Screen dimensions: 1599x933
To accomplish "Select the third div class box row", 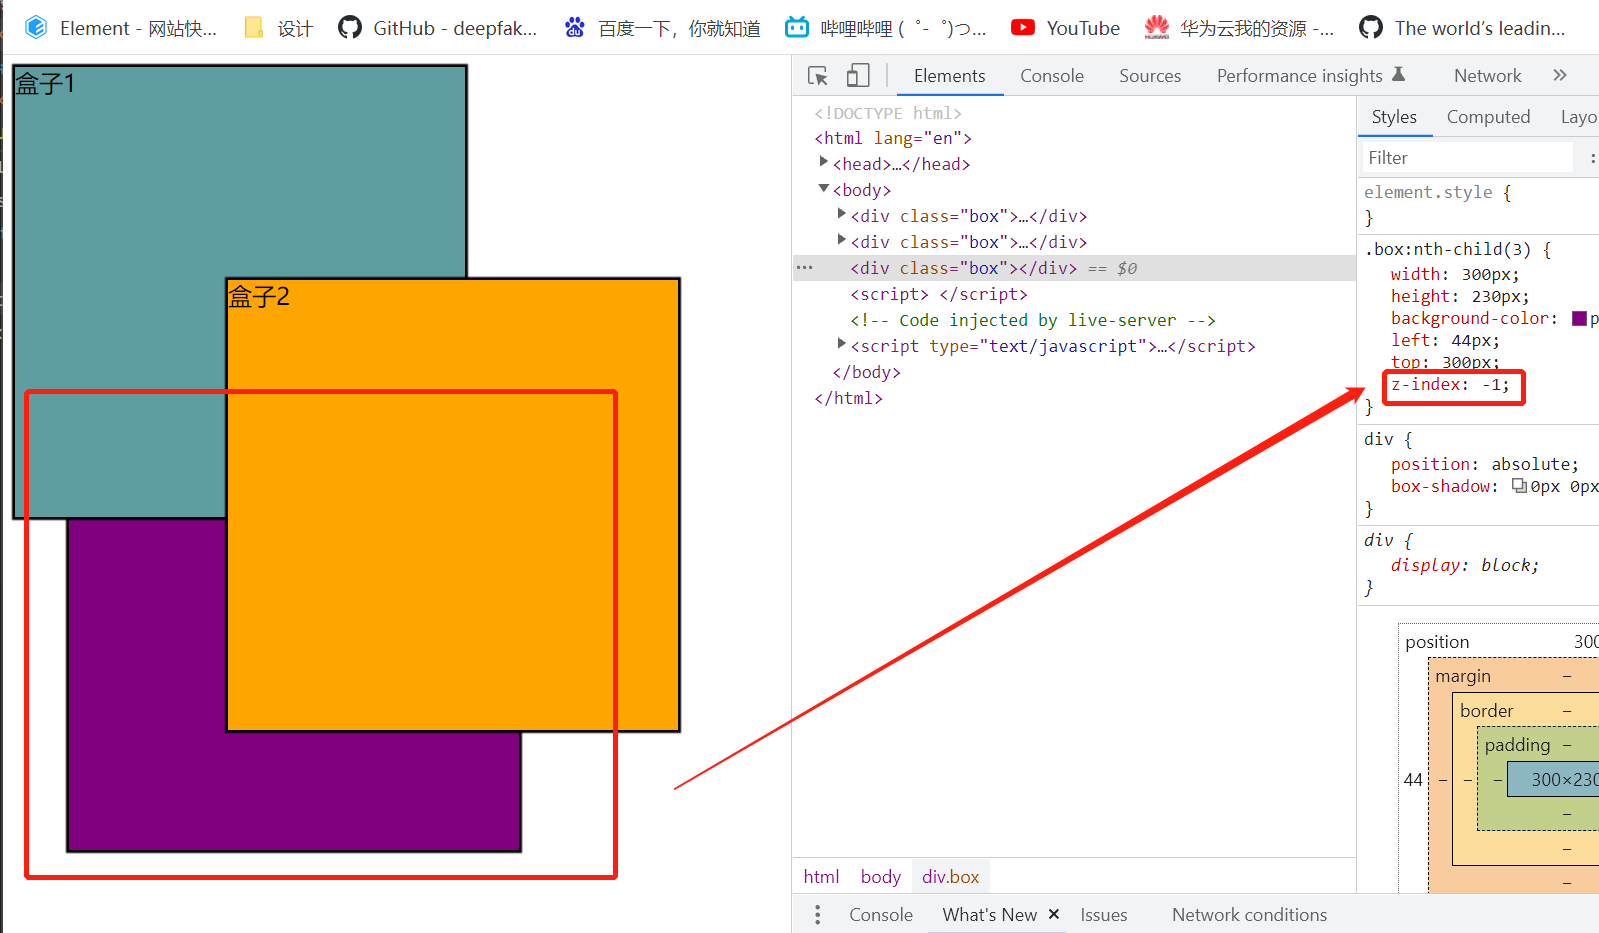I will (x=1074, y=268).
